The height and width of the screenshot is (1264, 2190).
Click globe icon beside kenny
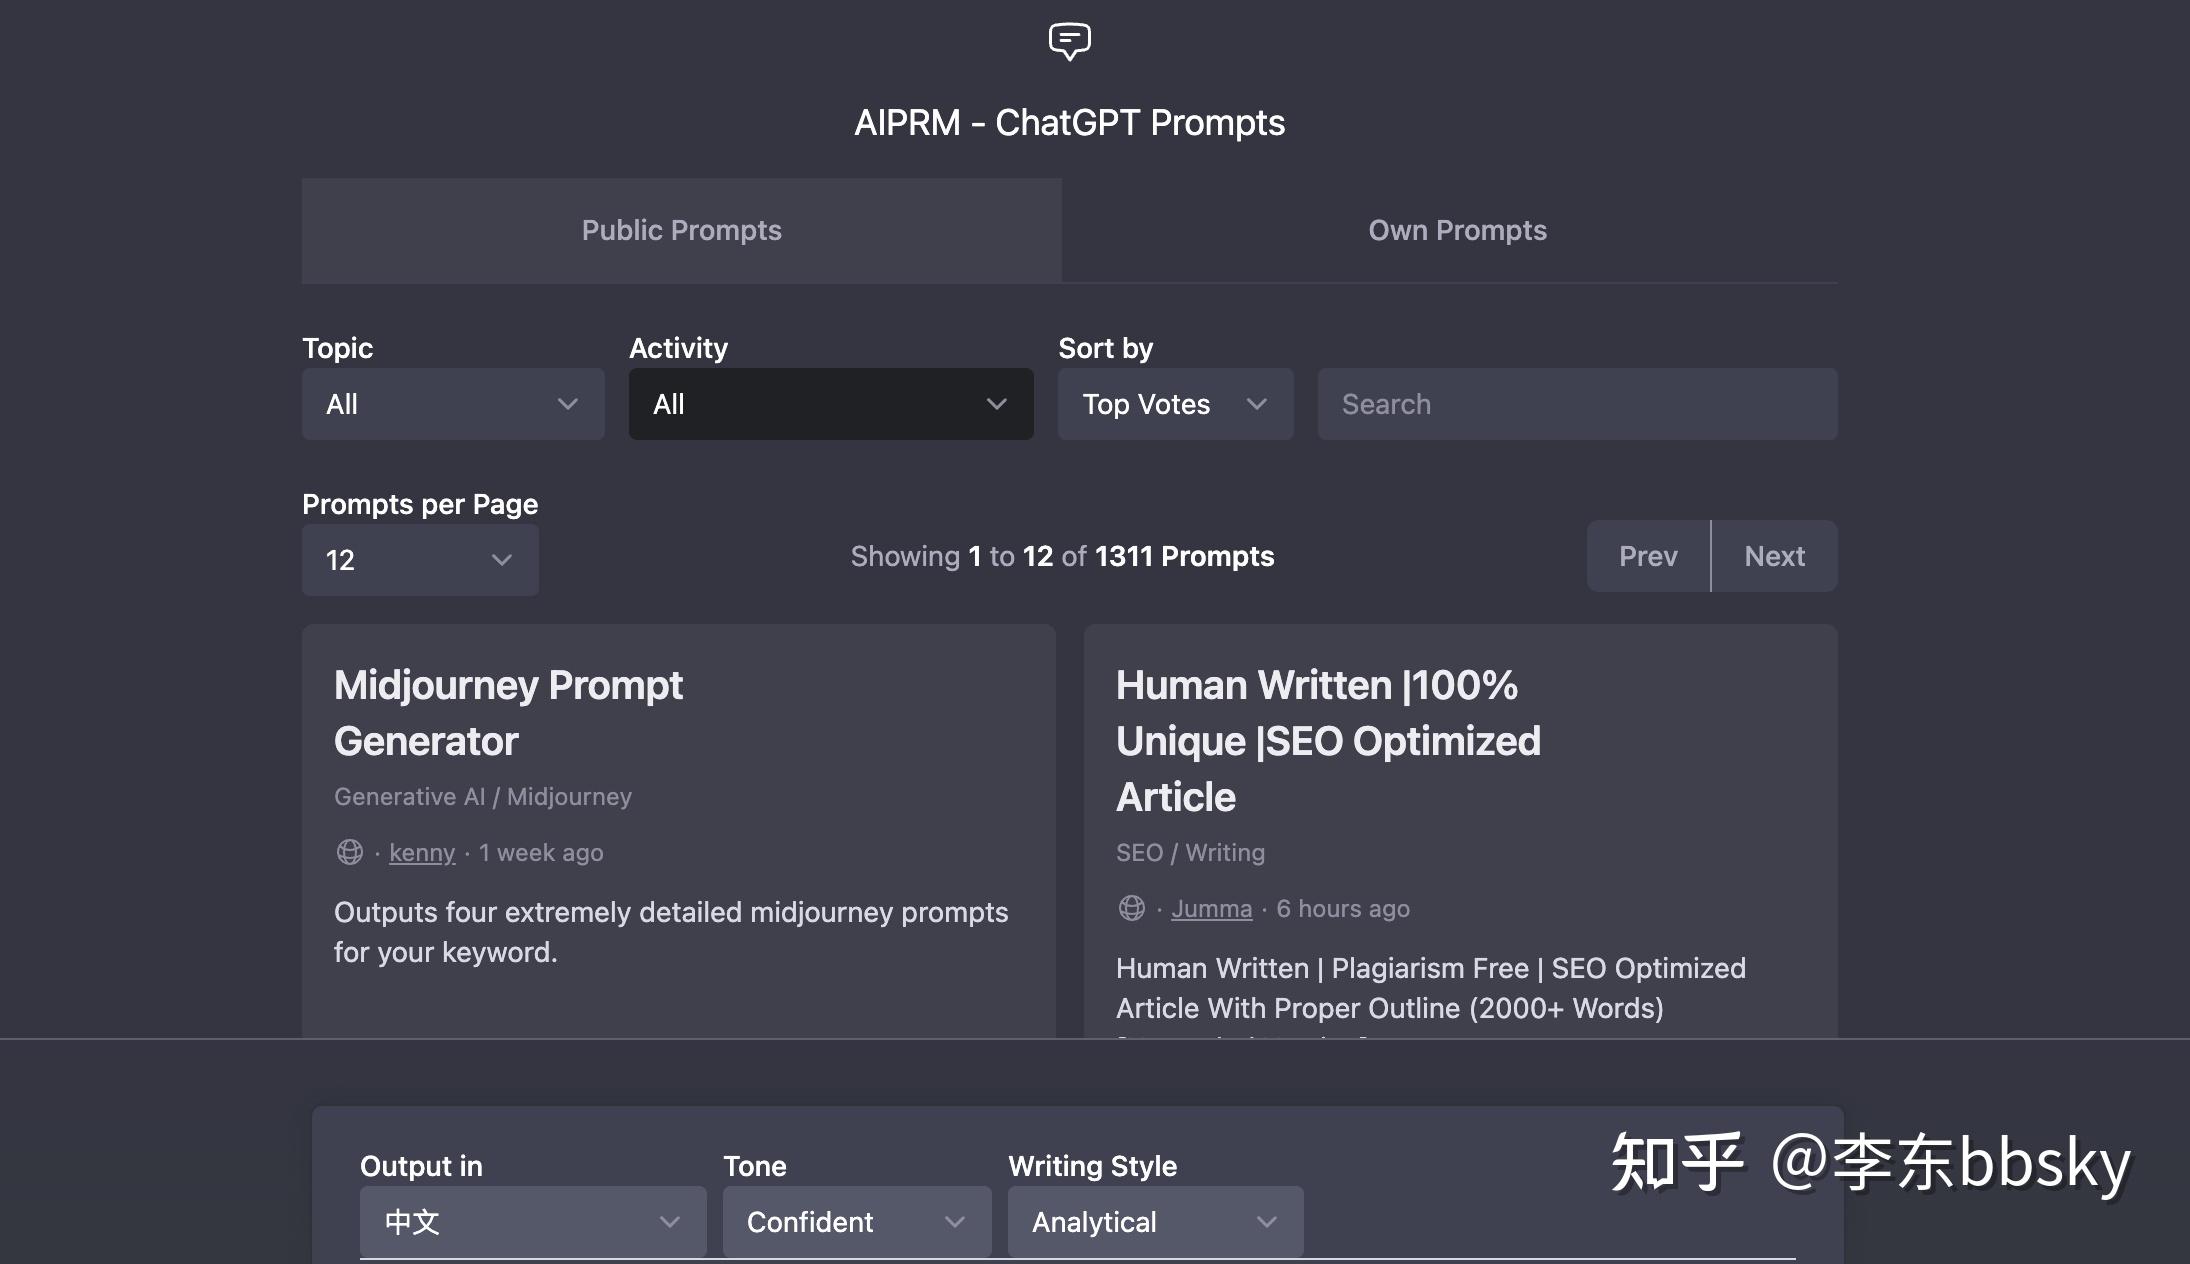[x=350, y=852]
